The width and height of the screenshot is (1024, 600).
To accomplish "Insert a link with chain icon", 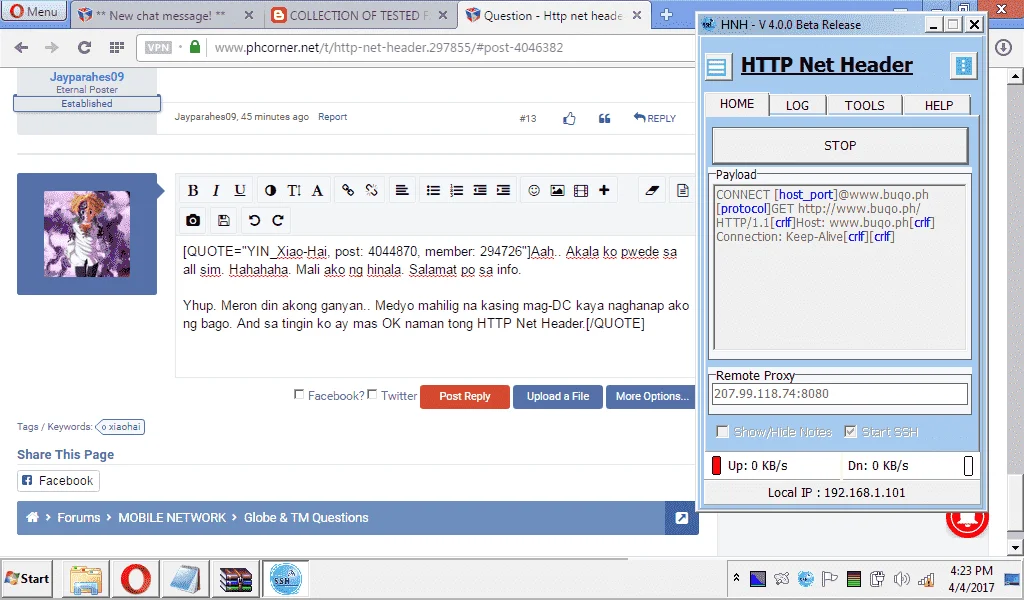I will [348, 191].
